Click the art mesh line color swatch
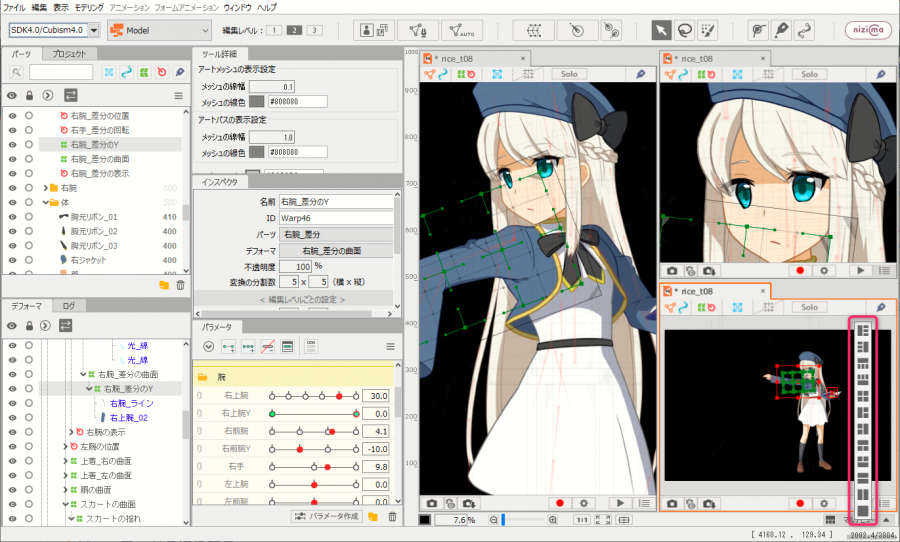 [x=257, y=102]
